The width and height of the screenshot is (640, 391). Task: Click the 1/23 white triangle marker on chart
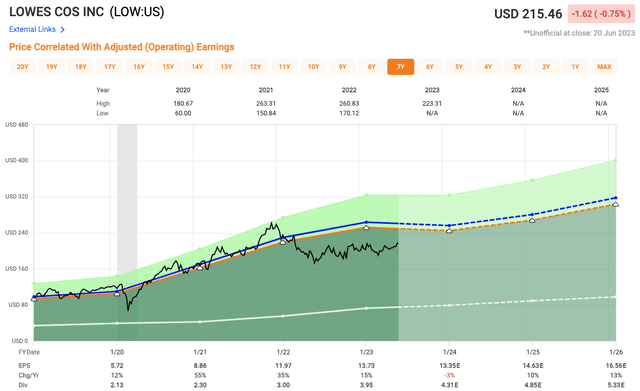(366, 227)
